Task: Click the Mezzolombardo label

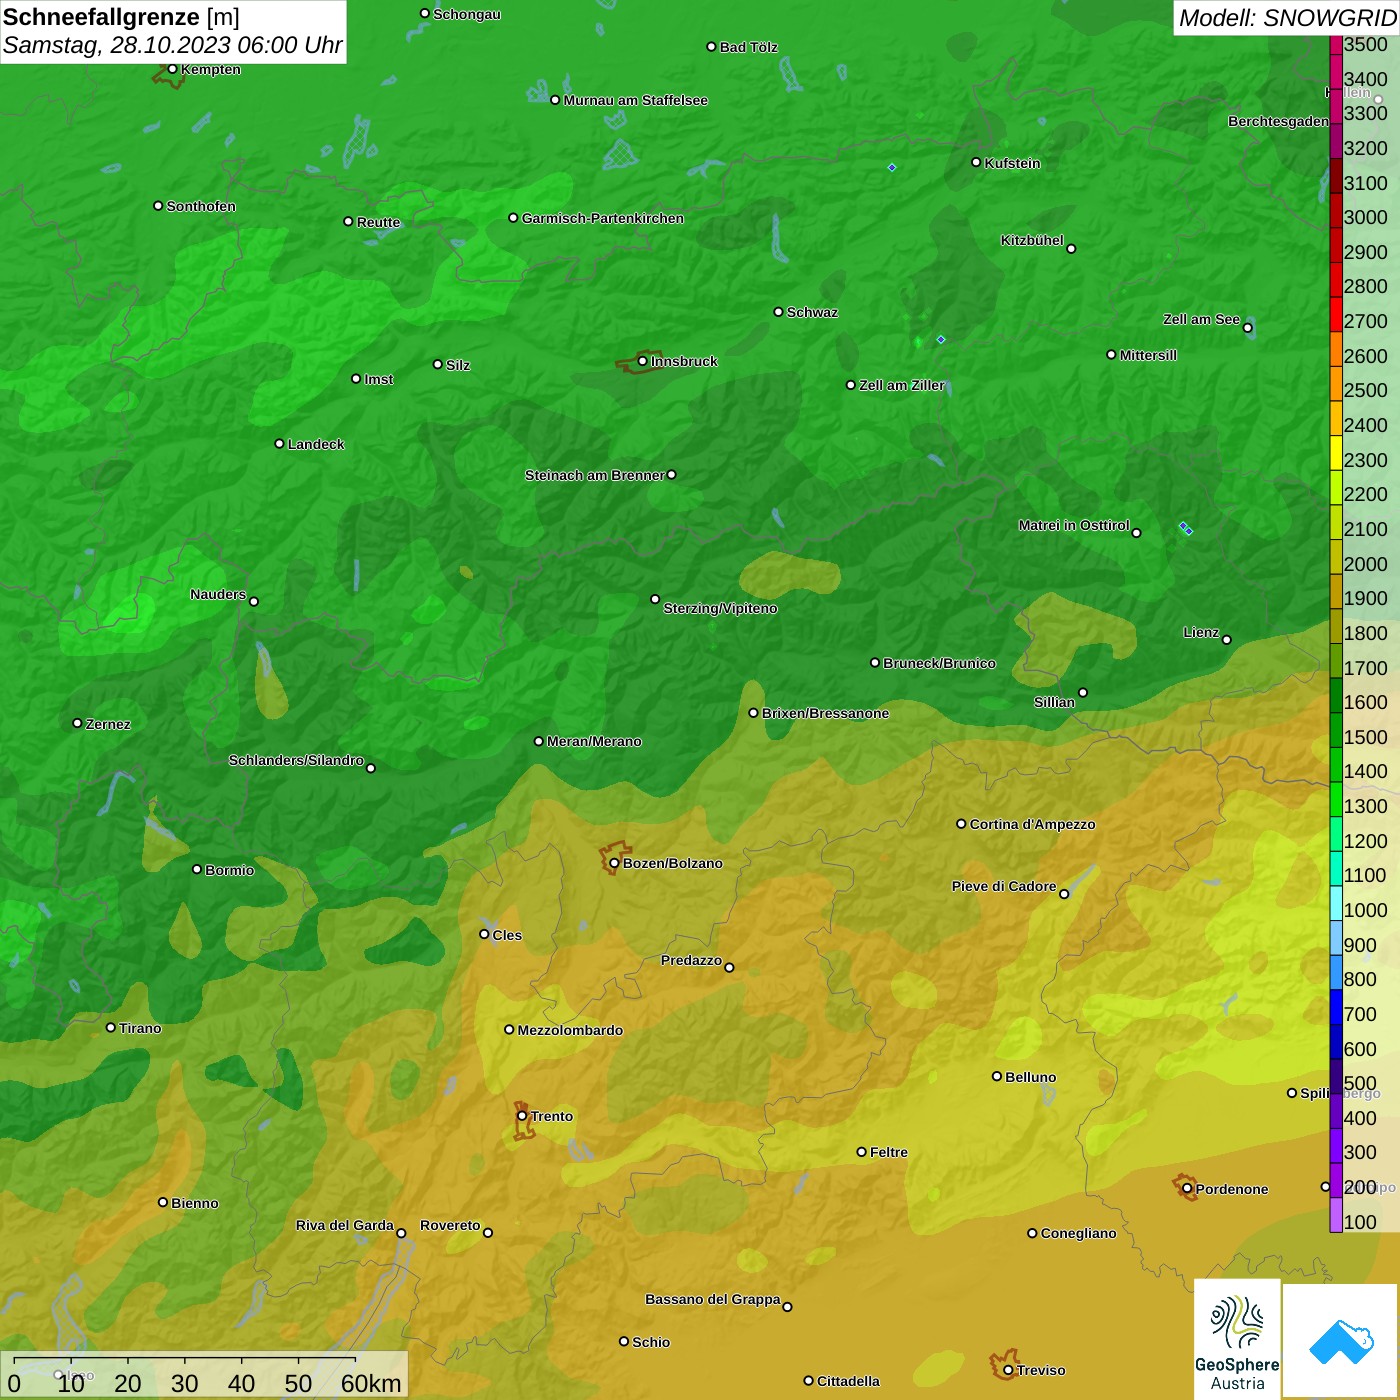Action: coord(570,1030)
